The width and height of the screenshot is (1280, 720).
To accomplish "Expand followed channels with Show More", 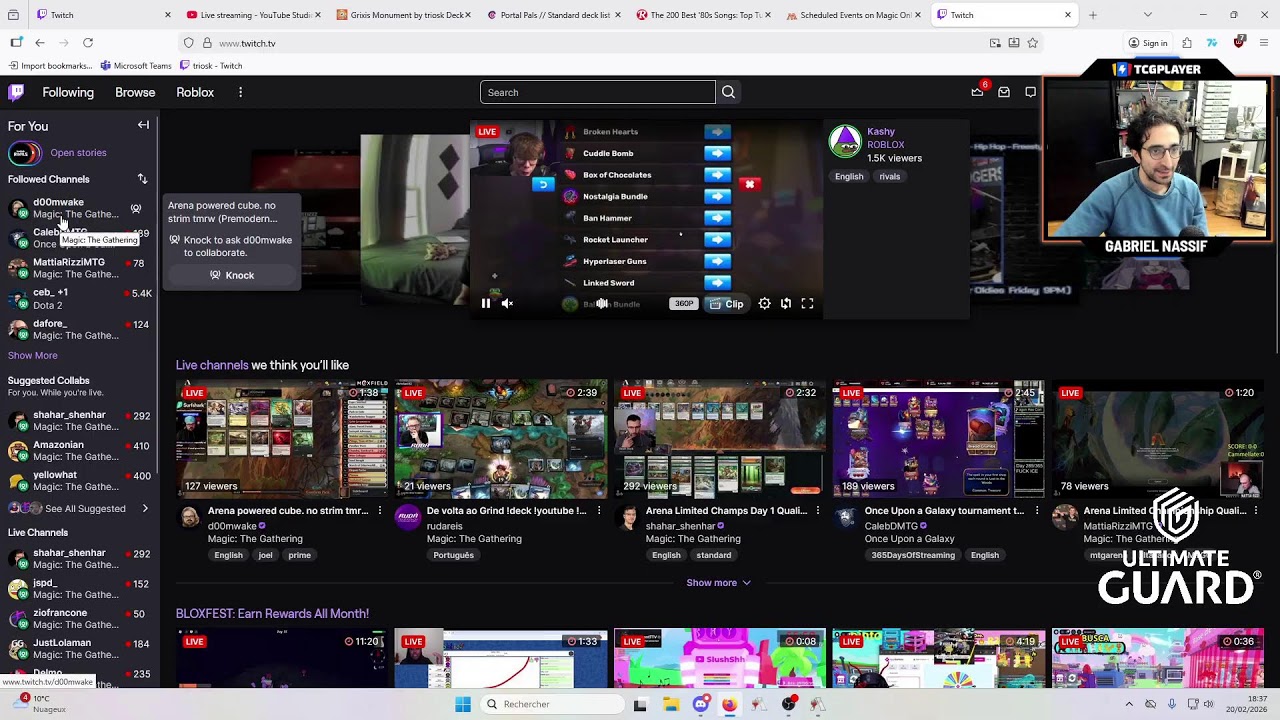I will pos(33,355).
